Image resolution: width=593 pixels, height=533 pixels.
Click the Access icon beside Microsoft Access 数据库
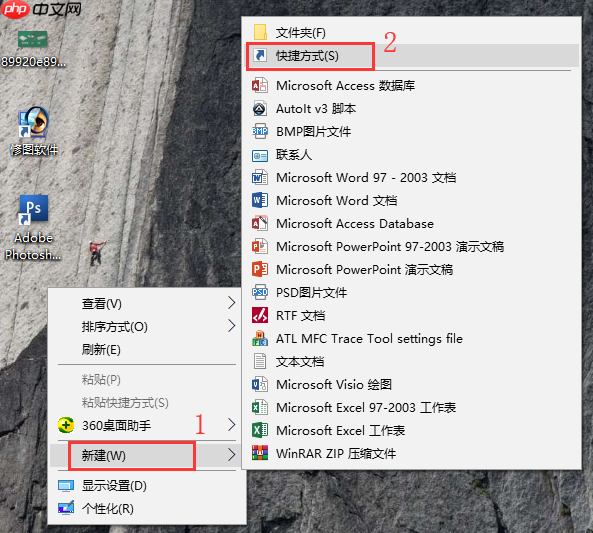pos(260,85)
